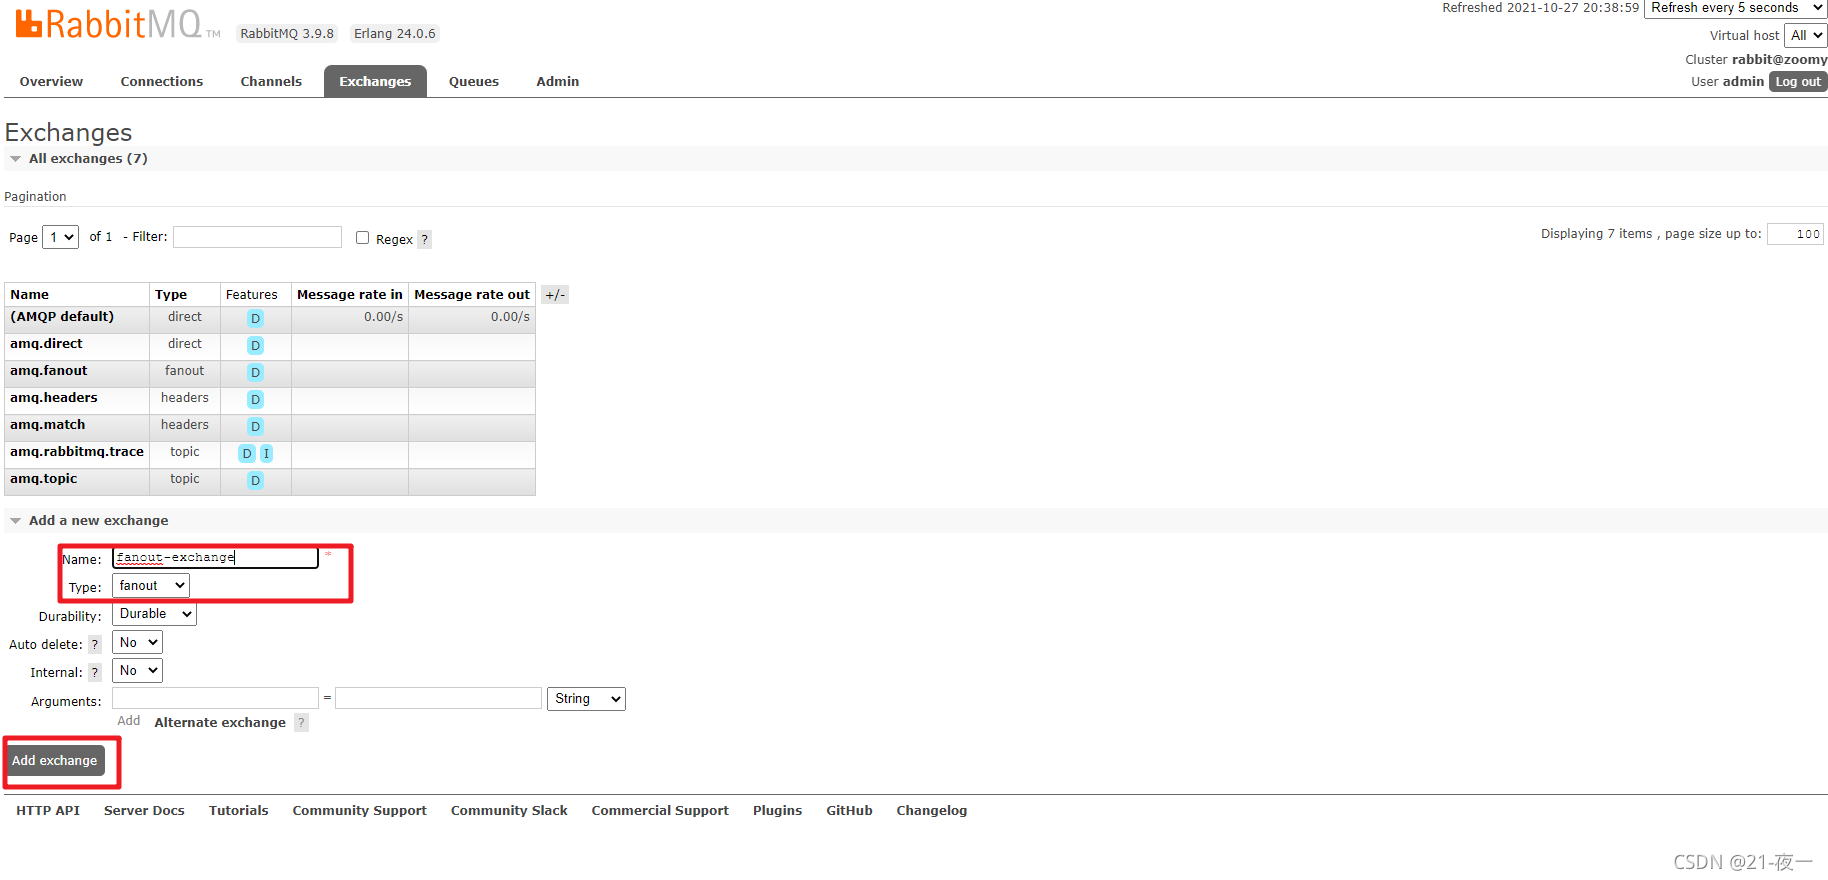The height and width of the screenshot is (880, 1828).
Task: Open the amq.fanout exchange
Action: pos(49,371)
